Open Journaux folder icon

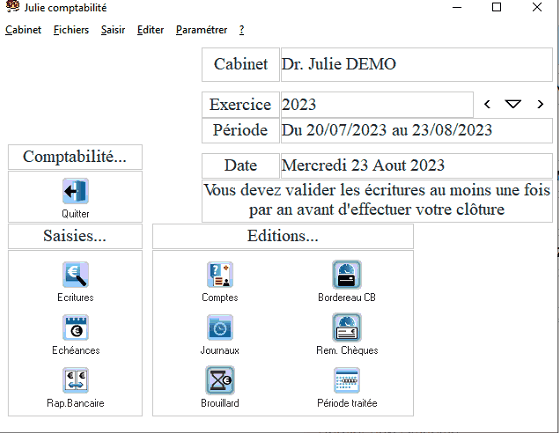pos(220,328)
